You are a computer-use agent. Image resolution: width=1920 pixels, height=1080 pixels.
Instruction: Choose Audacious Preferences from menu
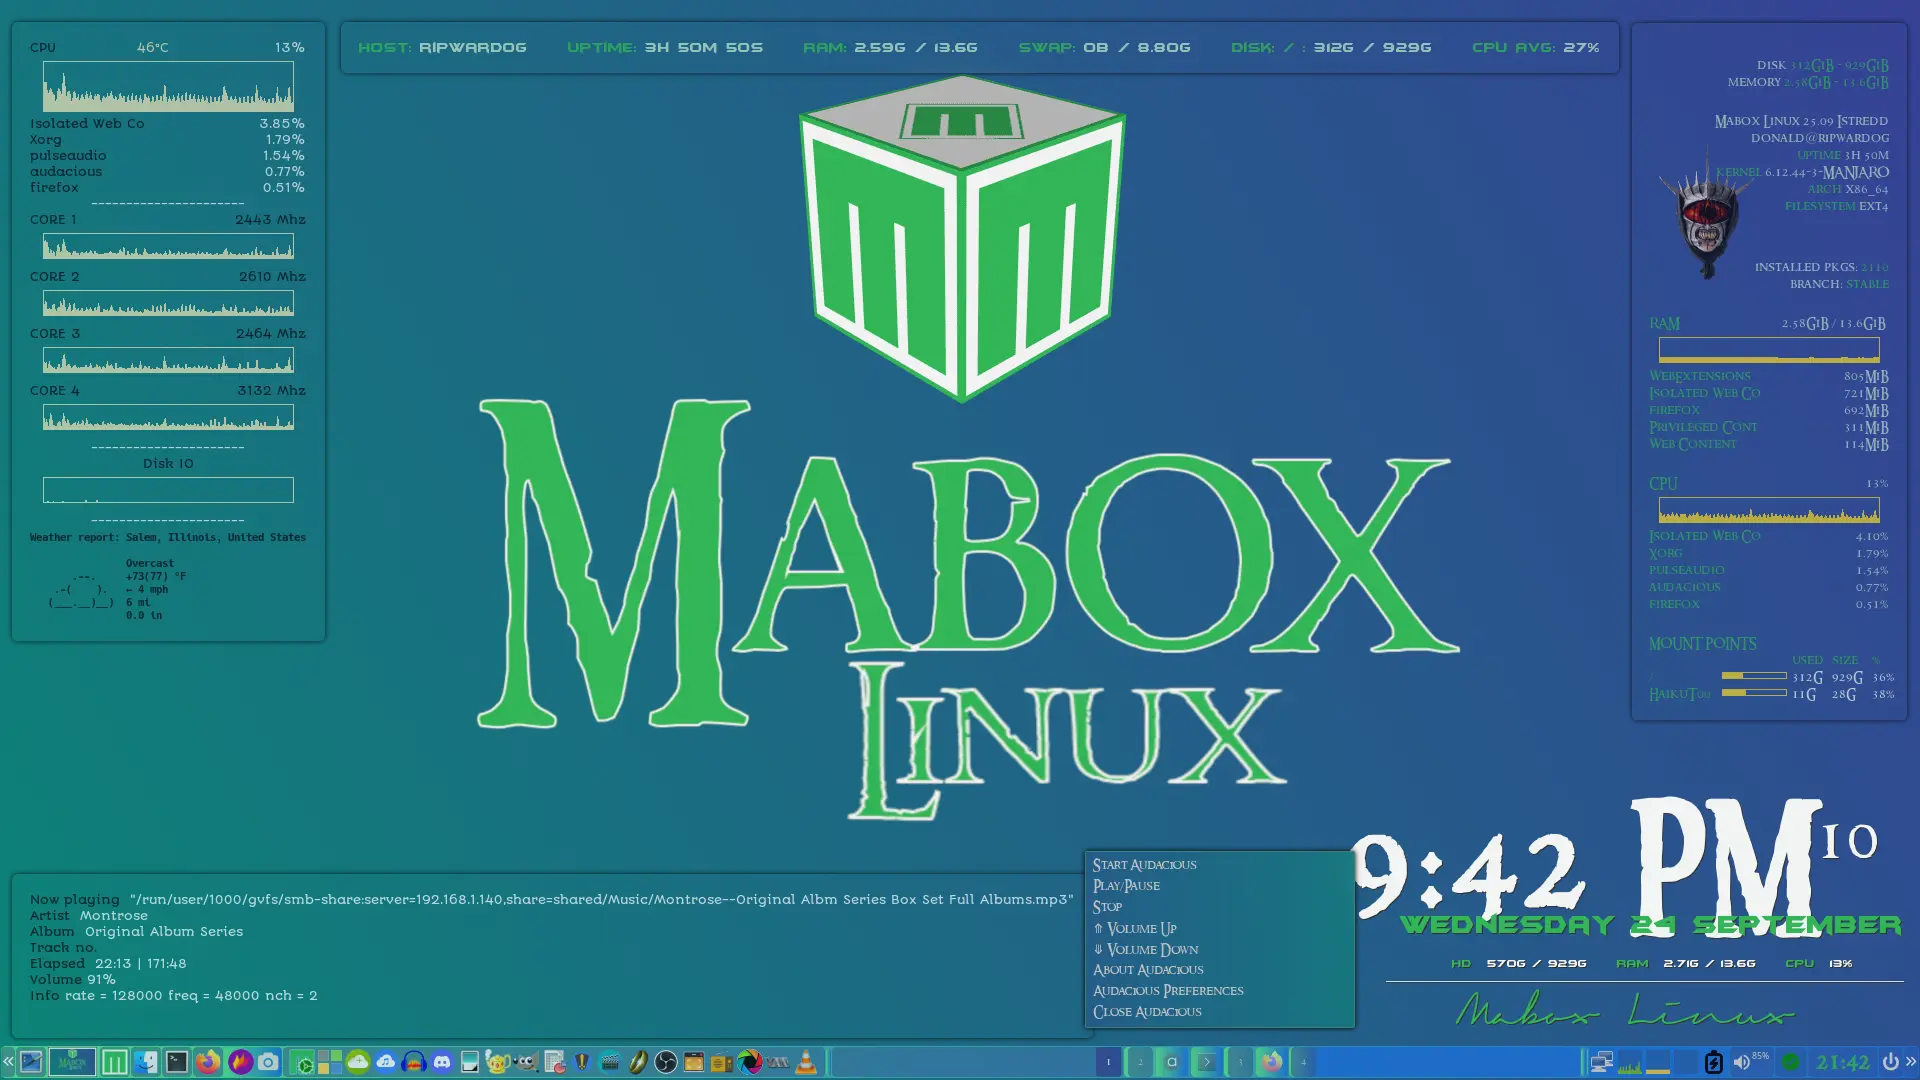pos(1168,991)
